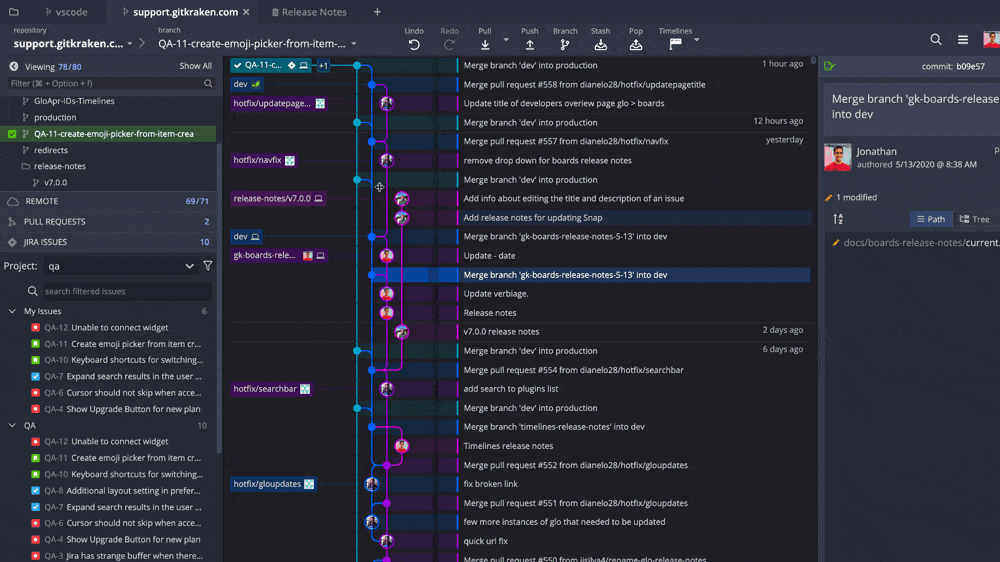1000x562 pixels.
Task: Expand the REMOTE section
Action: 108,201
